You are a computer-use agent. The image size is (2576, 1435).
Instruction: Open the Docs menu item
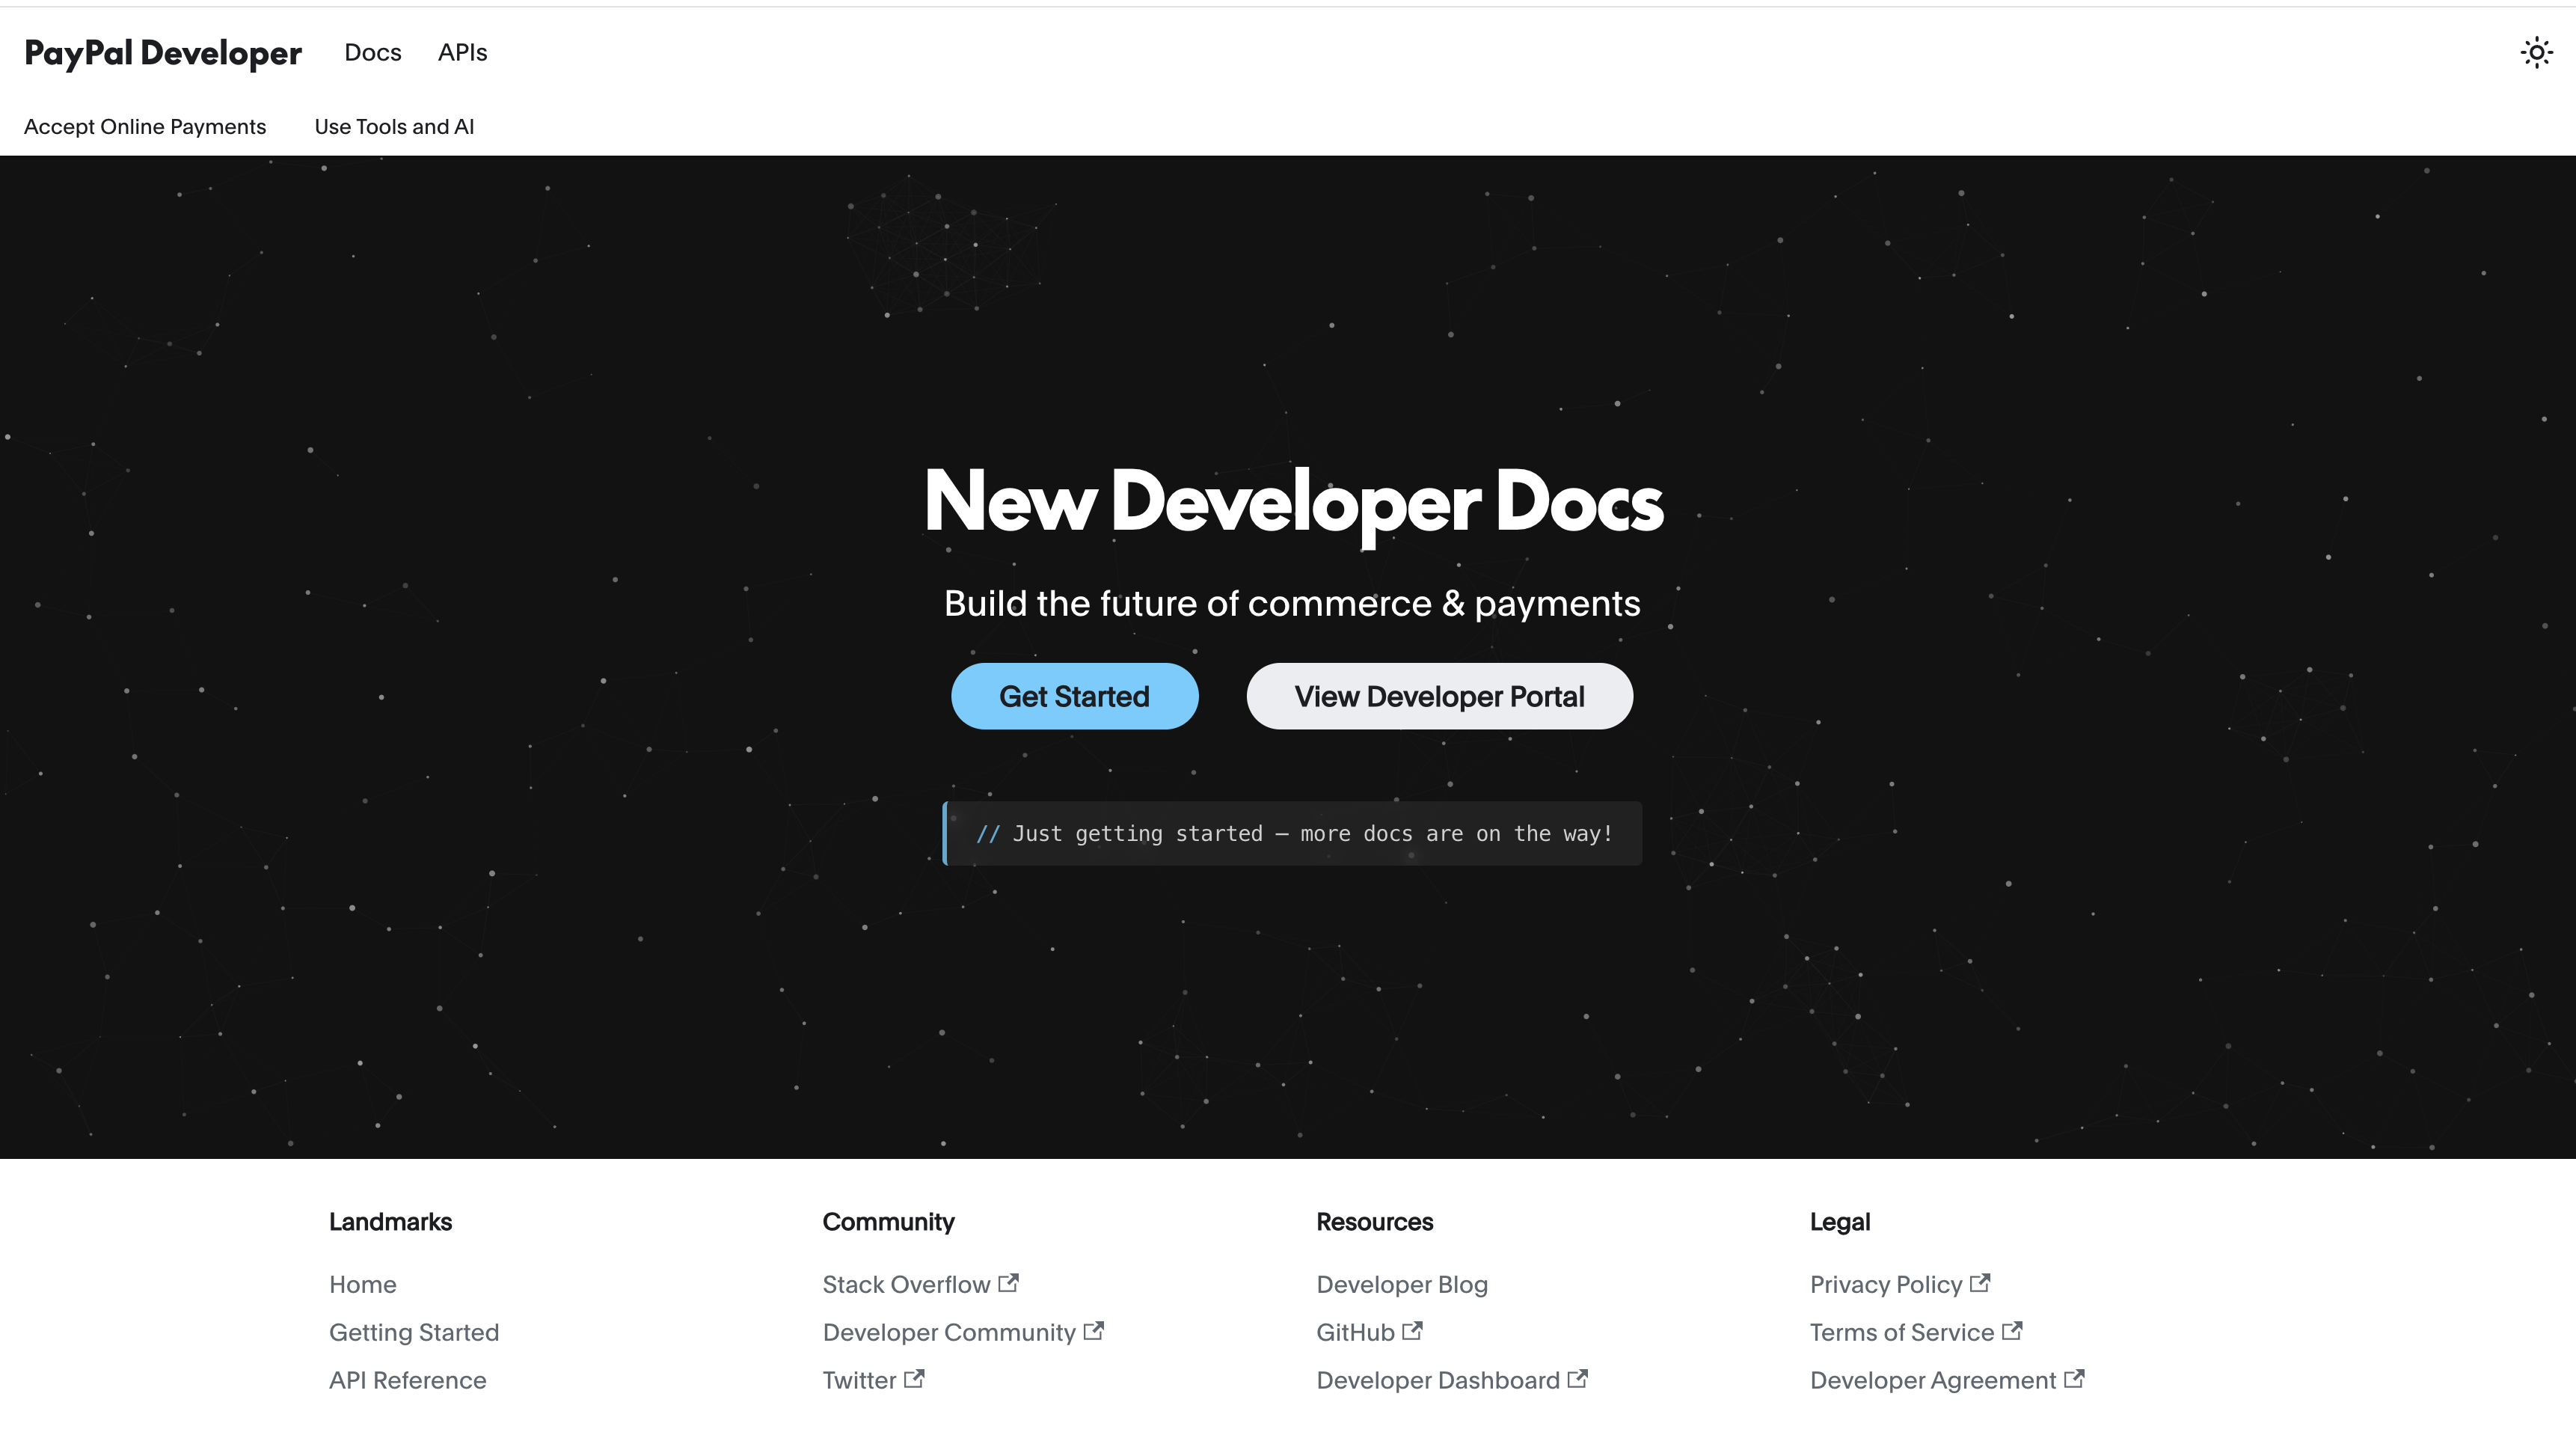372,53
